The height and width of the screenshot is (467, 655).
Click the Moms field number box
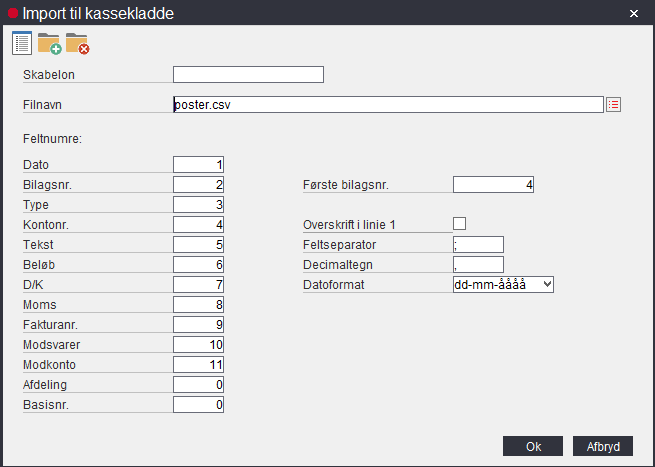tap(198, 305)
